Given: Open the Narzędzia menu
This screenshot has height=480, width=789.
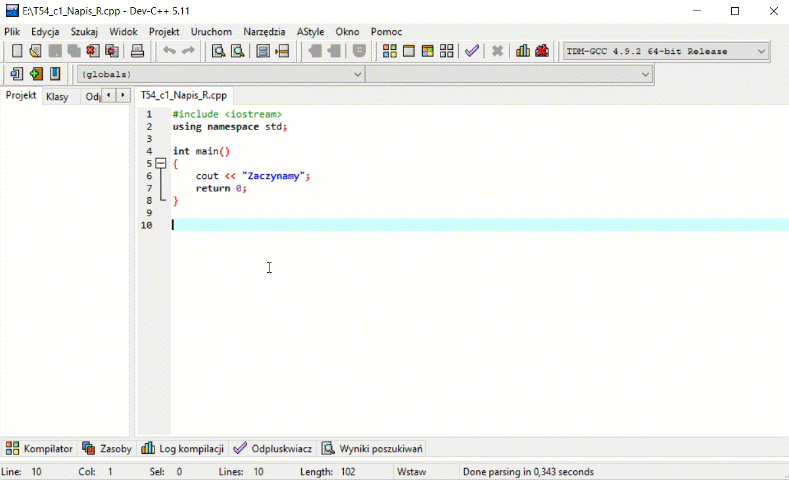Looking at the screenshot, I should (265, 31).
